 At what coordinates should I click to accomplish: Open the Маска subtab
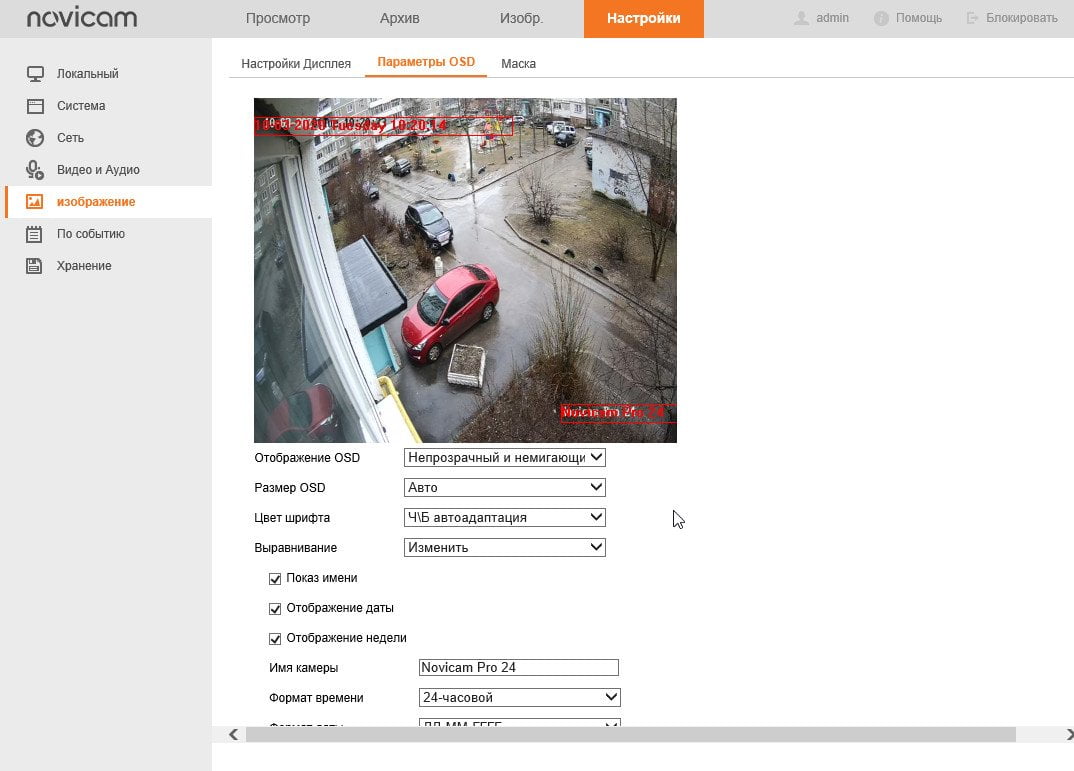(x=519, y=64)
